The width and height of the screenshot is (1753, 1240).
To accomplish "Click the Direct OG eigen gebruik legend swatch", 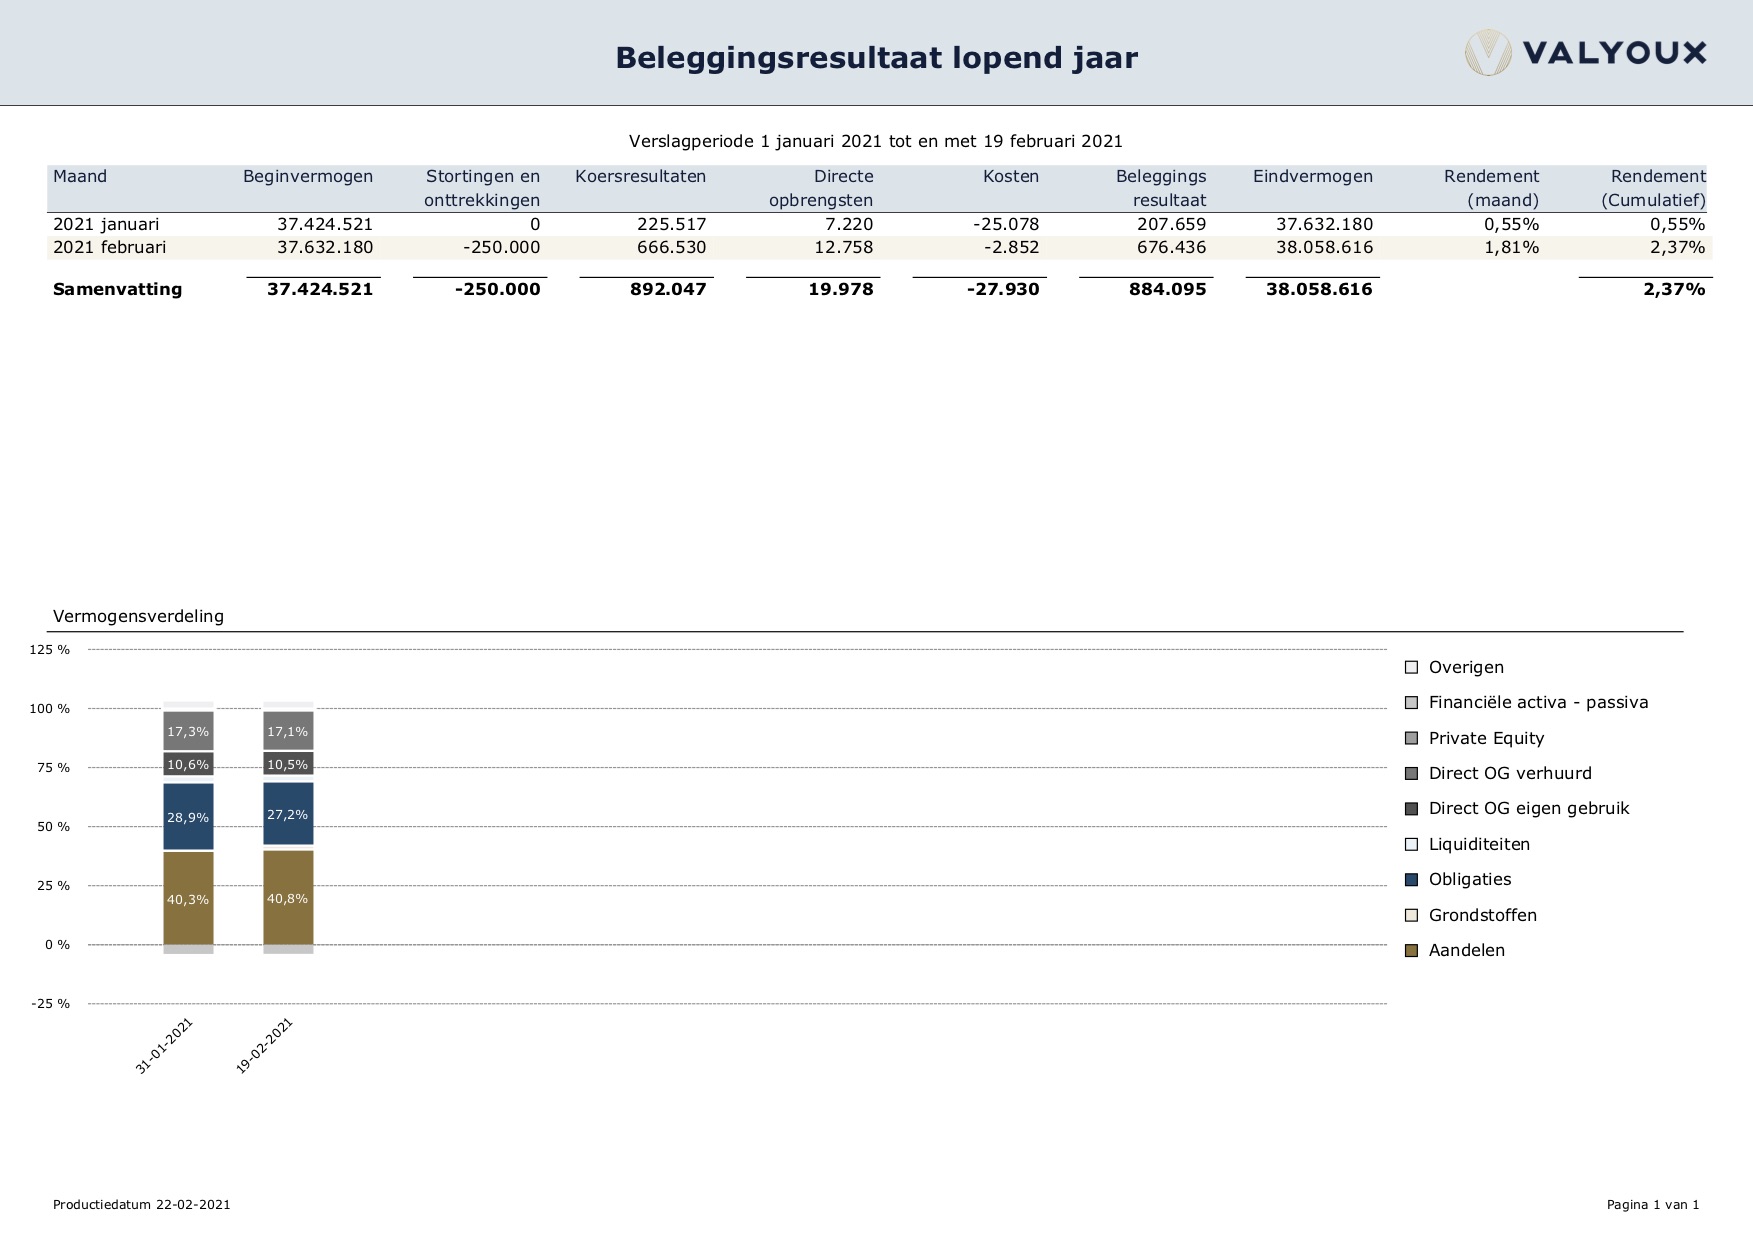I will click(x=1411, y=809).
